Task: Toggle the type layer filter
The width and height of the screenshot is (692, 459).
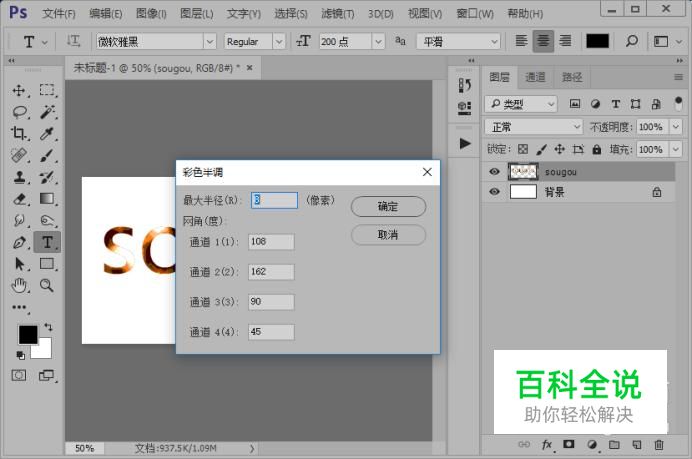Action: (616, 104)
